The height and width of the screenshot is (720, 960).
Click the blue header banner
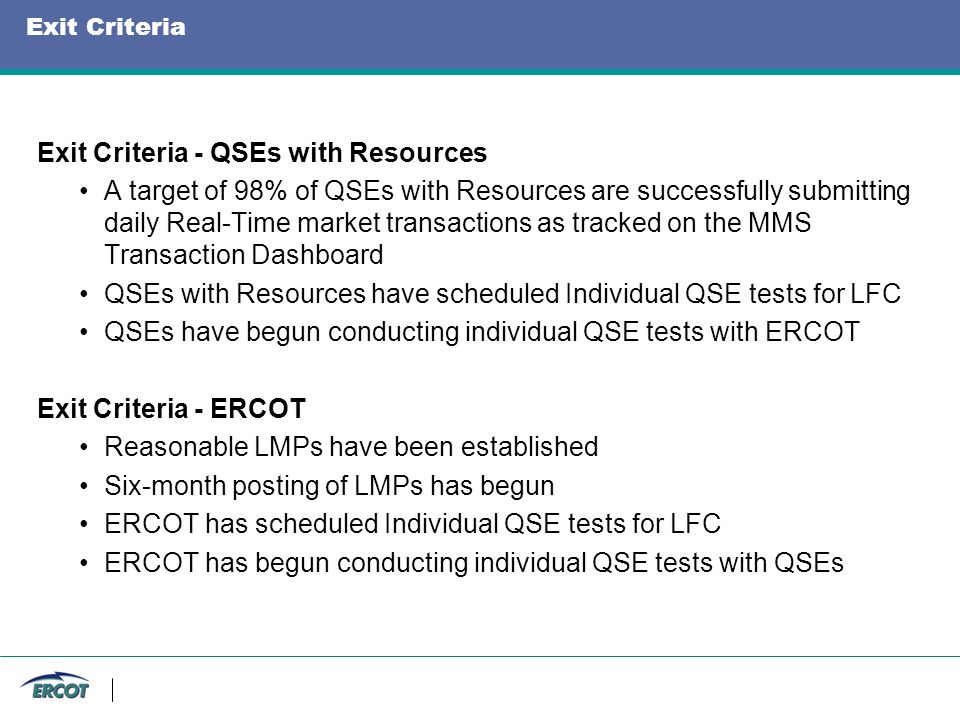(x=480, y=34)
